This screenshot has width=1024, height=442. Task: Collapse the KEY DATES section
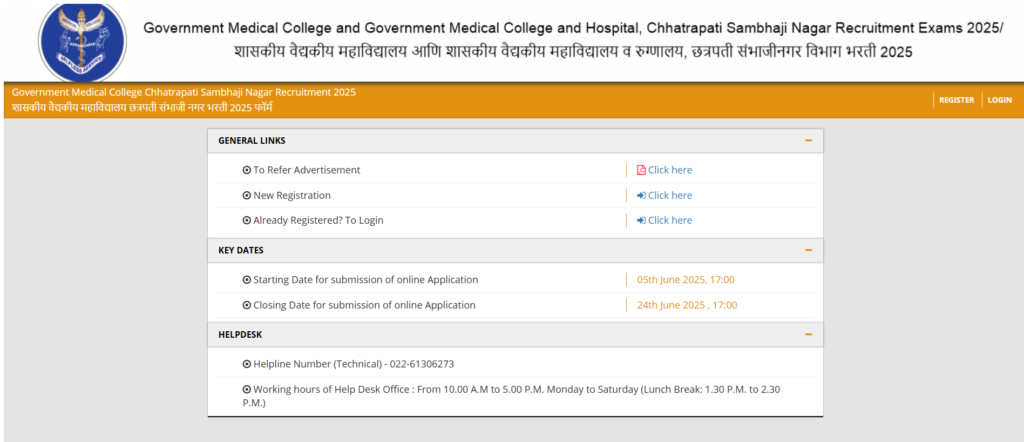click(x=808, y=250)
